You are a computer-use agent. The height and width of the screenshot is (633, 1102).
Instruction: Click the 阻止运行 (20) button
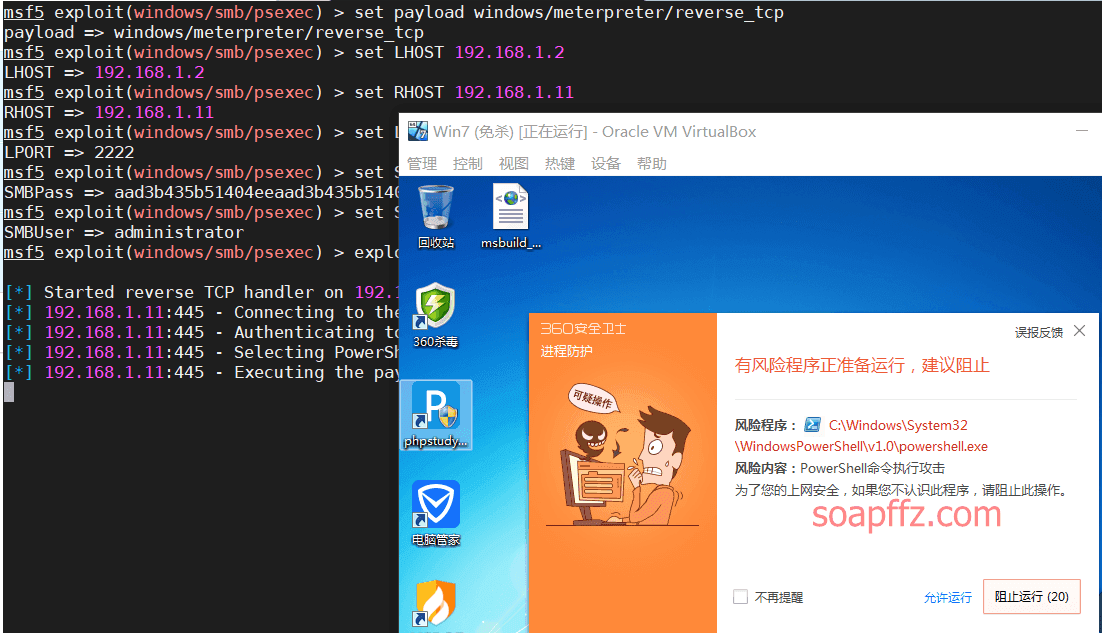coord(1031,596)
